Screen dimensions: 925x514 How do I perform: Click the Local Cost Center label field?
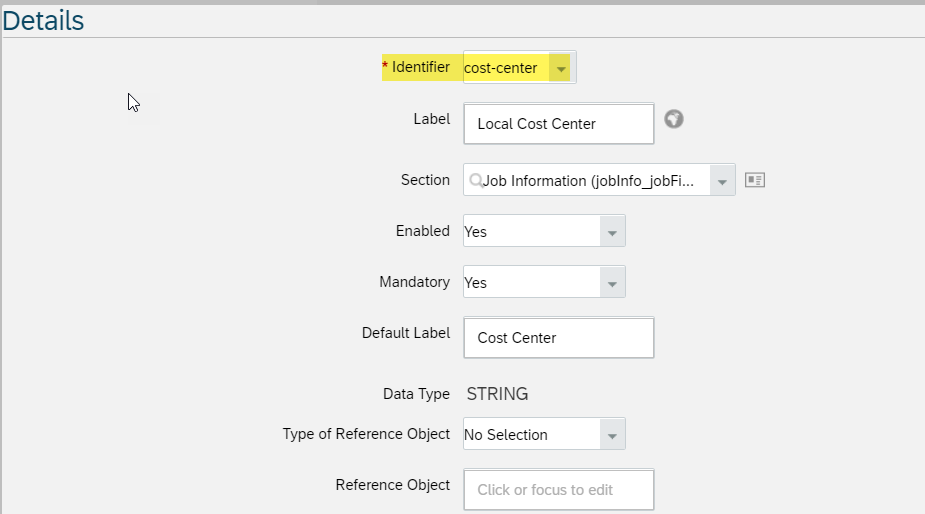tap(559, 124)
